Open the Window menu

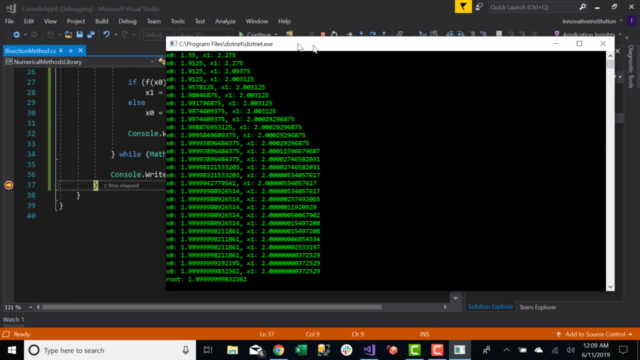click(x=257, y=21)
